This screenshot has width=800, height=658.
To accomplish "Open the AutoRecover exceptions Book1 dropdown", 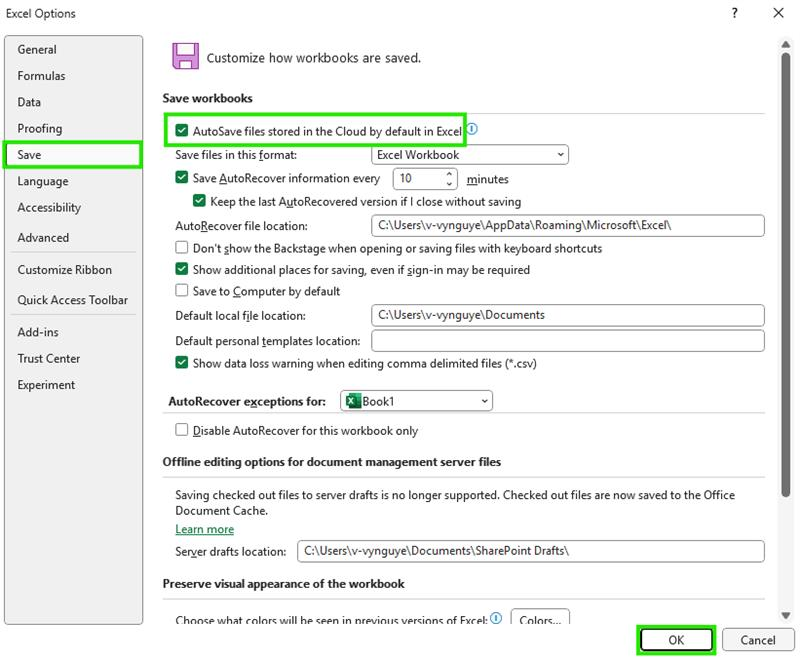I will pyautogui.click(x=416, y=401).
